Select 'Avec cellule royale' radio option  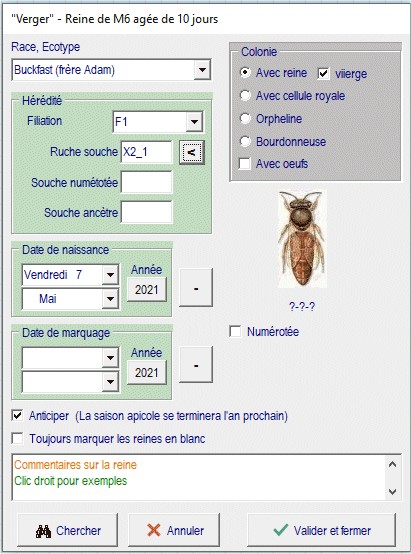click(x=245, y=95)
